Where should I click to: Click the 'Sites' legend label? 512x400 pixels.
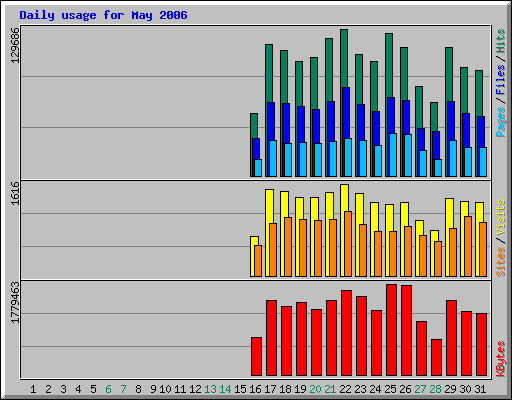pyautogui.click(x=500, y=262)
